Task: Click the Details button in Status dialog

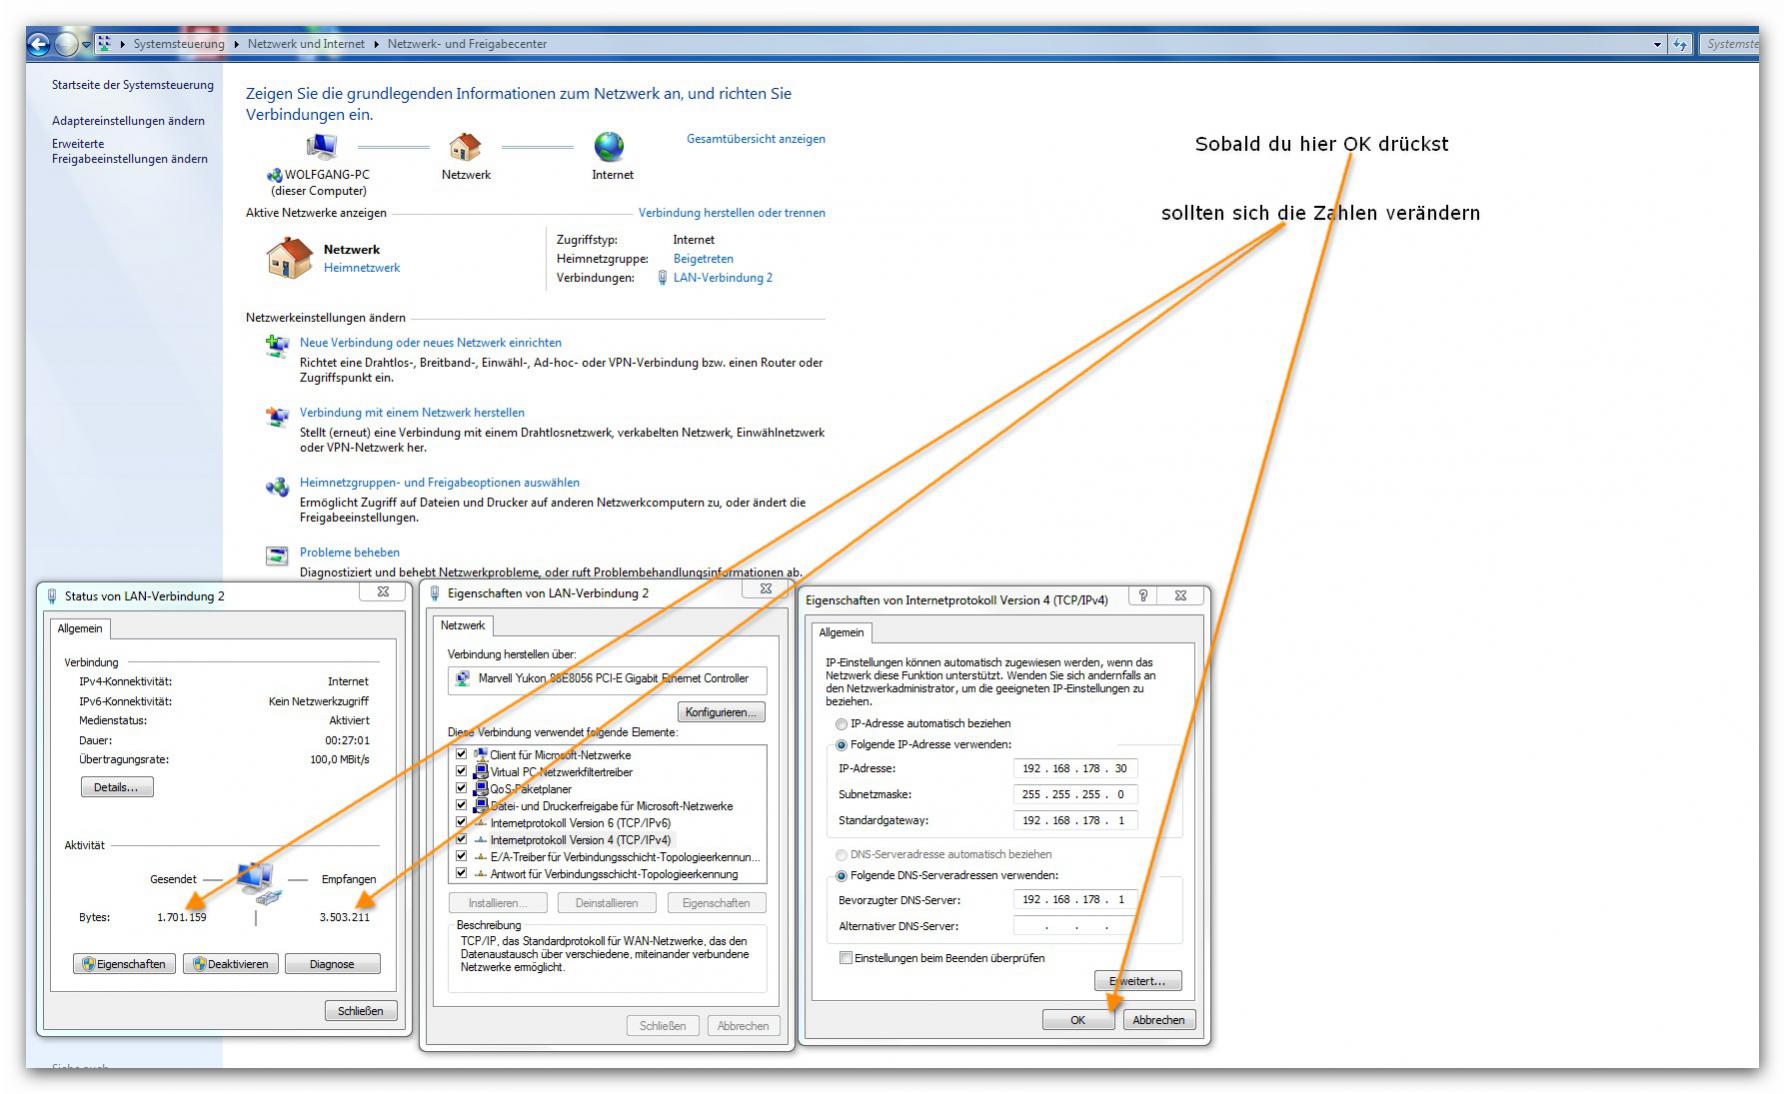Action: [x=117, y=788]
